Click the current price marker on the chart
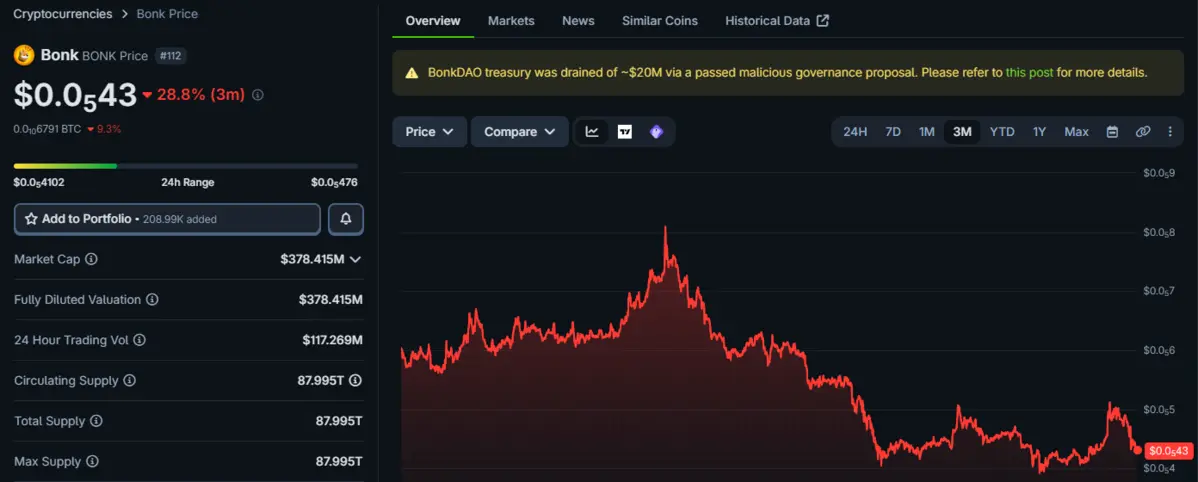 (1138, 451)
